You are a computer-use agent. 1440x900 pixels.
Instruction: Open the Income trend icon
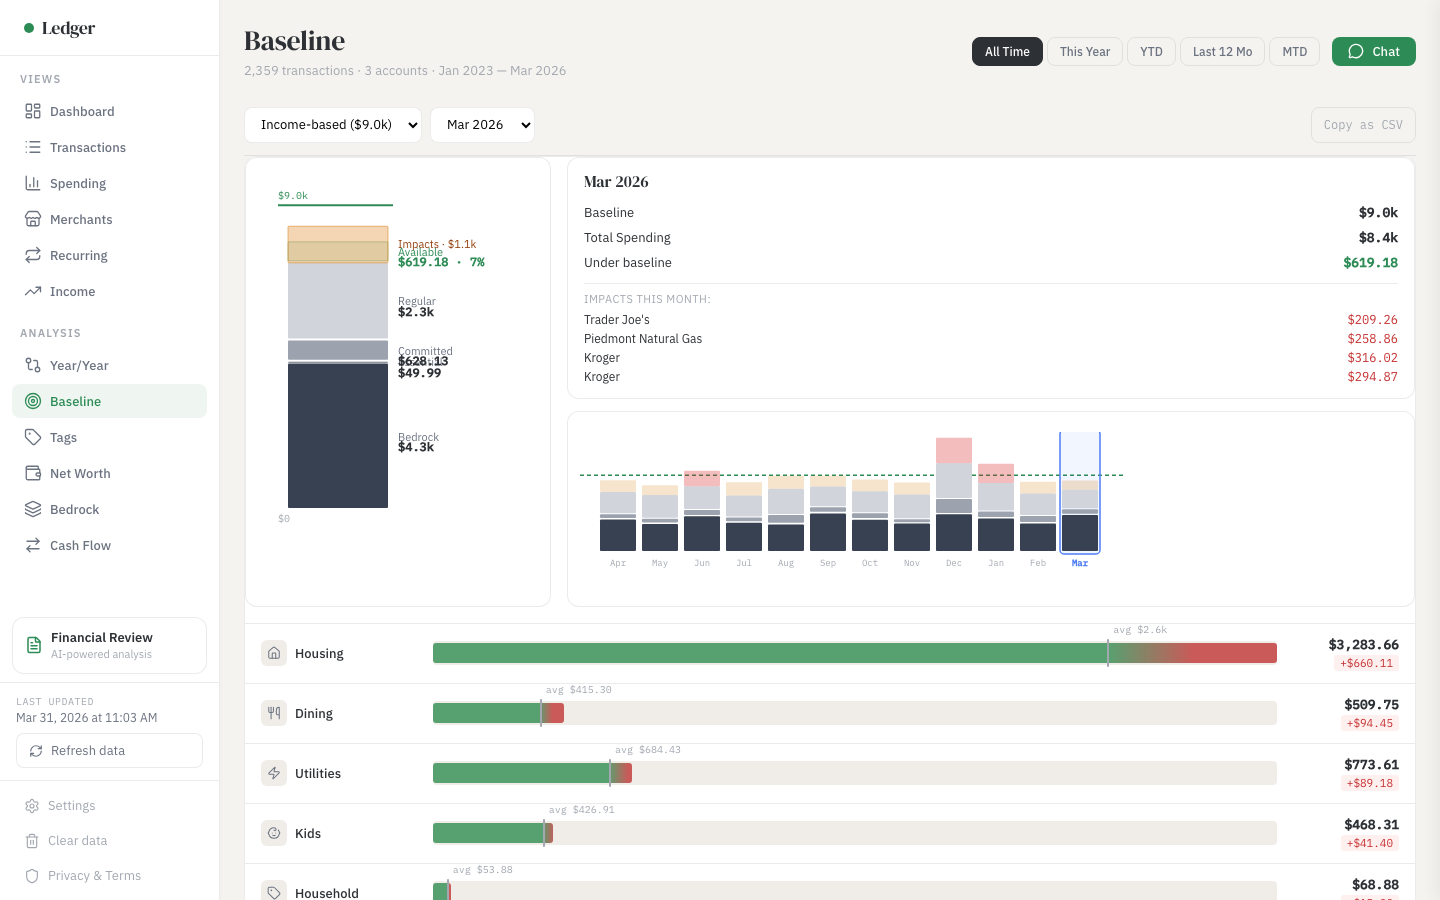coord(31,291)
